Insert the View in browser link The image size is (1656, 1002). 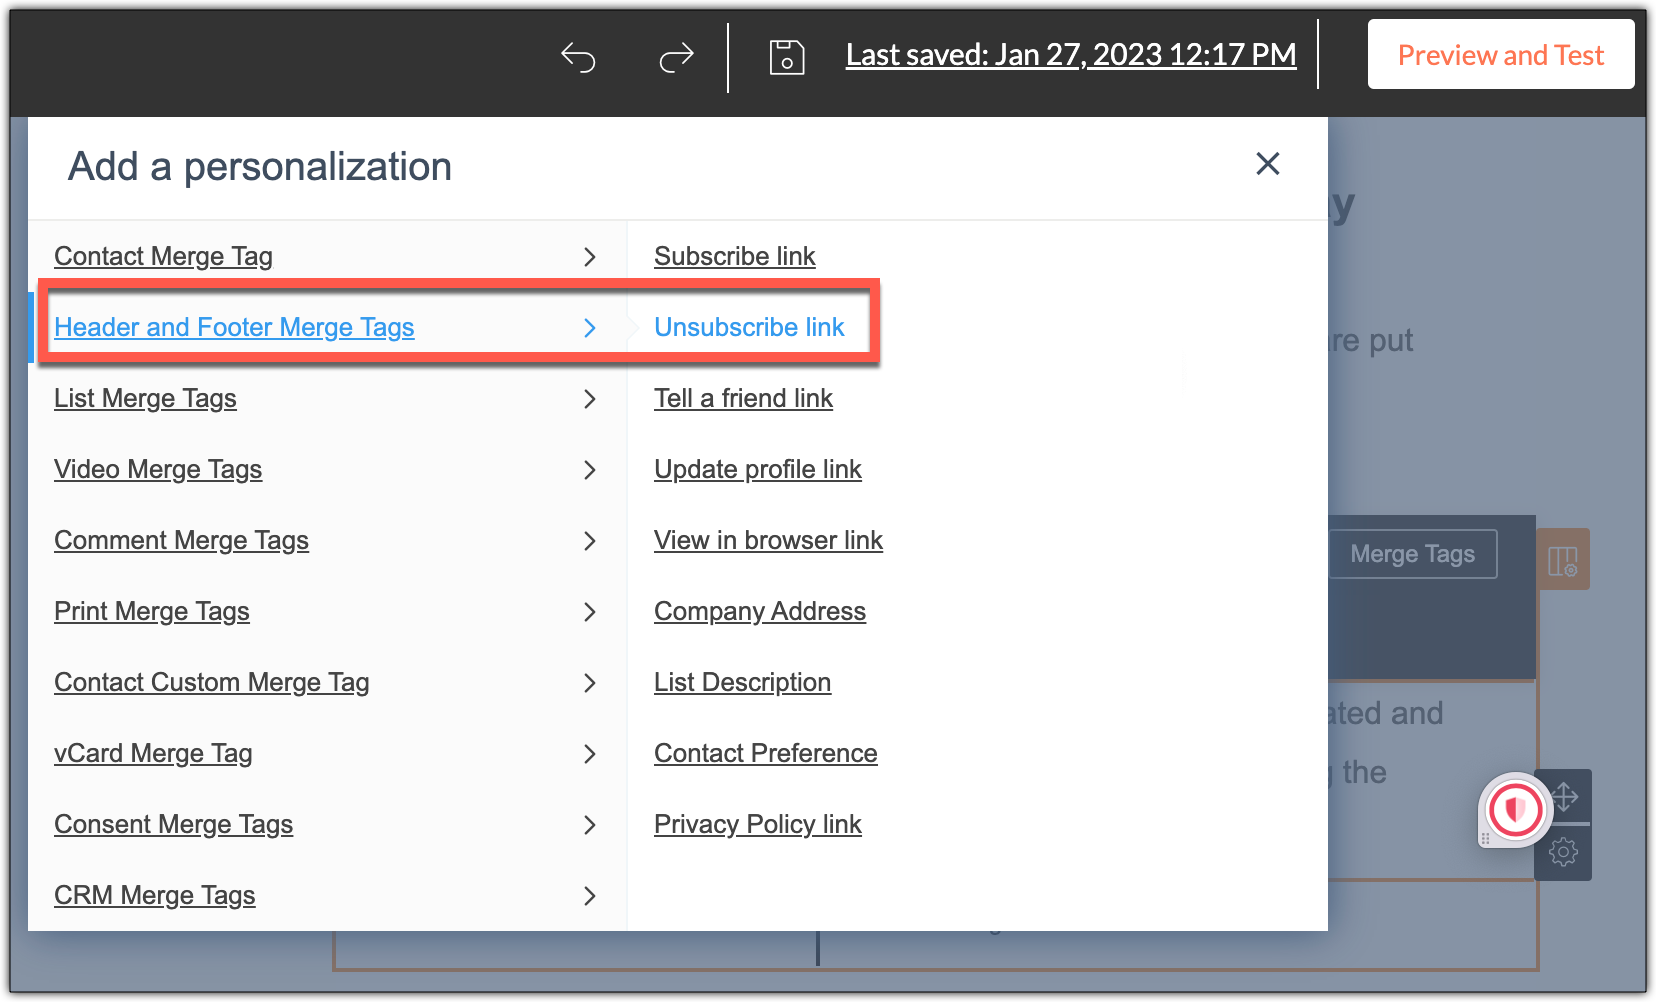pos(768,540)
